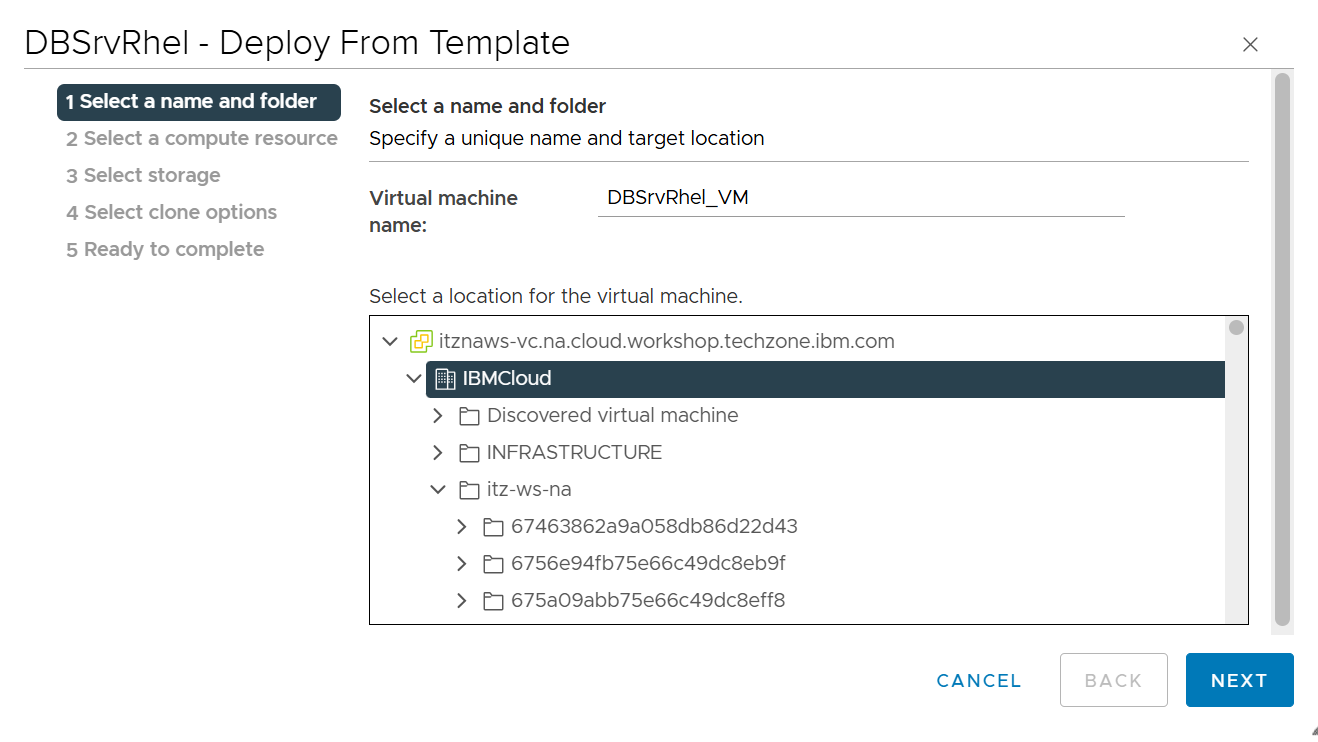Click the vCenter server icon beside itznaws-vc
The width and height of the screenshot is (1318, 742).
point(420,340)
